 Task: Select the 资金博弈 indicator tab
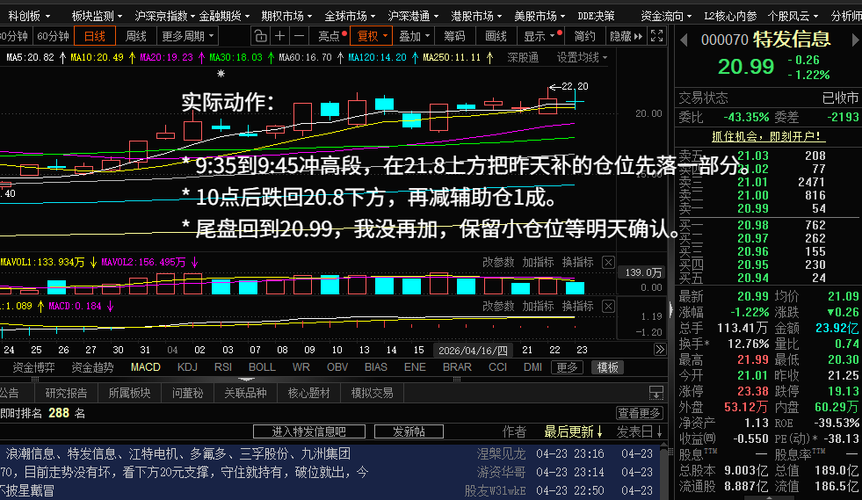point(34,367)
